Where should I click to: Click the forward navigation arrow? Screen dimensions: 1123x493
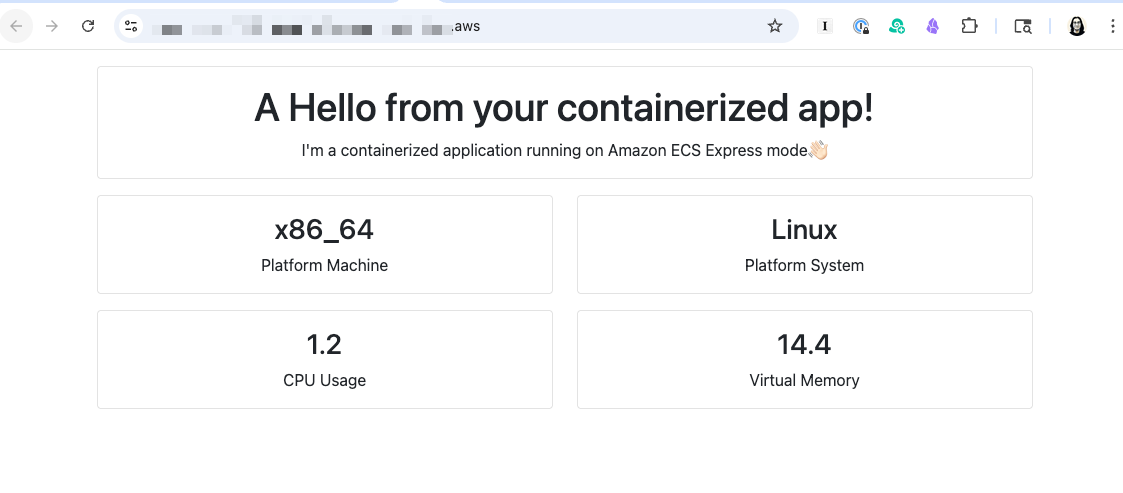click(x=52, y=26)
